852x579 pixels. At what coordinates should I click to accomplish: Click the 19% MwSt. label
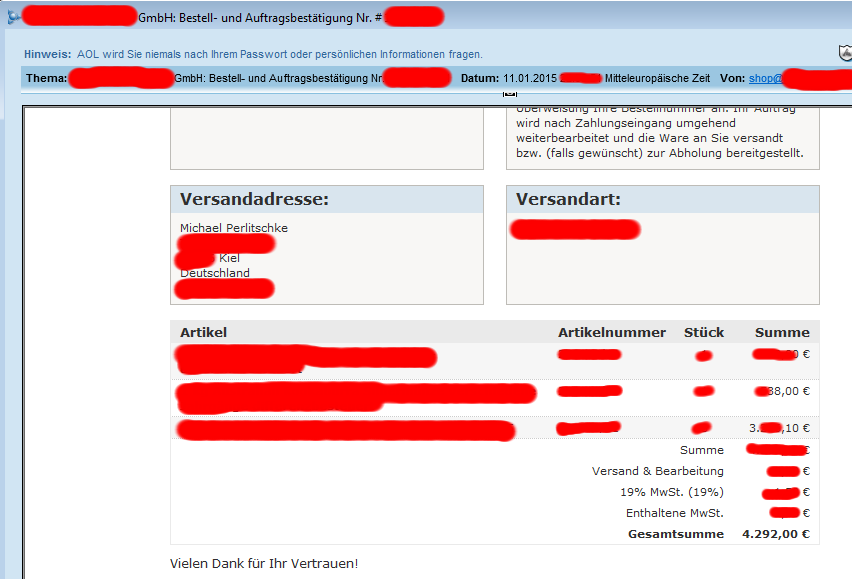coord(671,492)
